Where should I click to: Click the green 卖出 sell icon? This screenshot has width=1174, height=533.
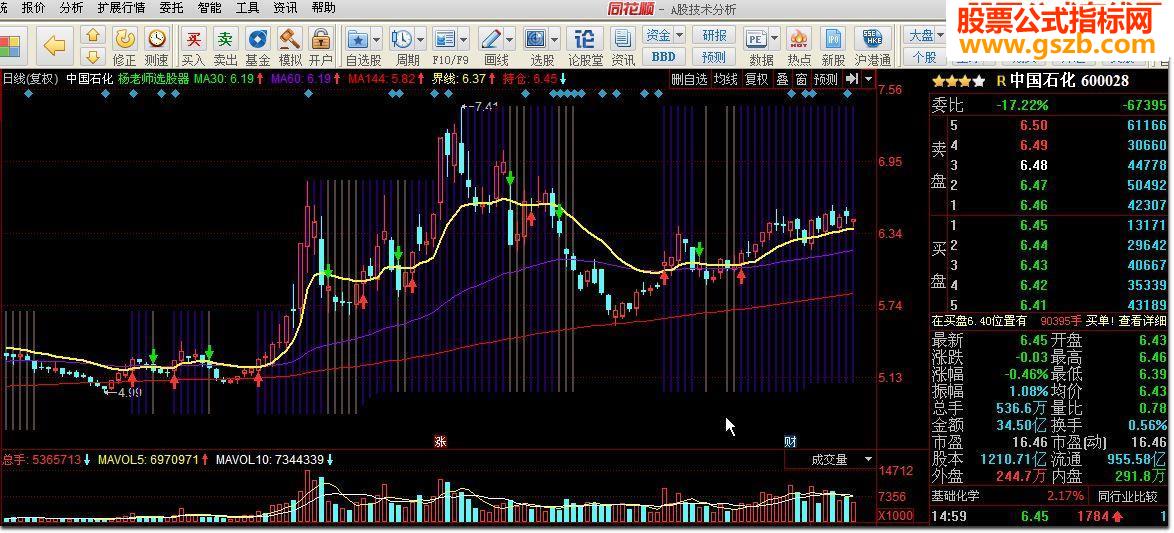click(x=225, y=38)
